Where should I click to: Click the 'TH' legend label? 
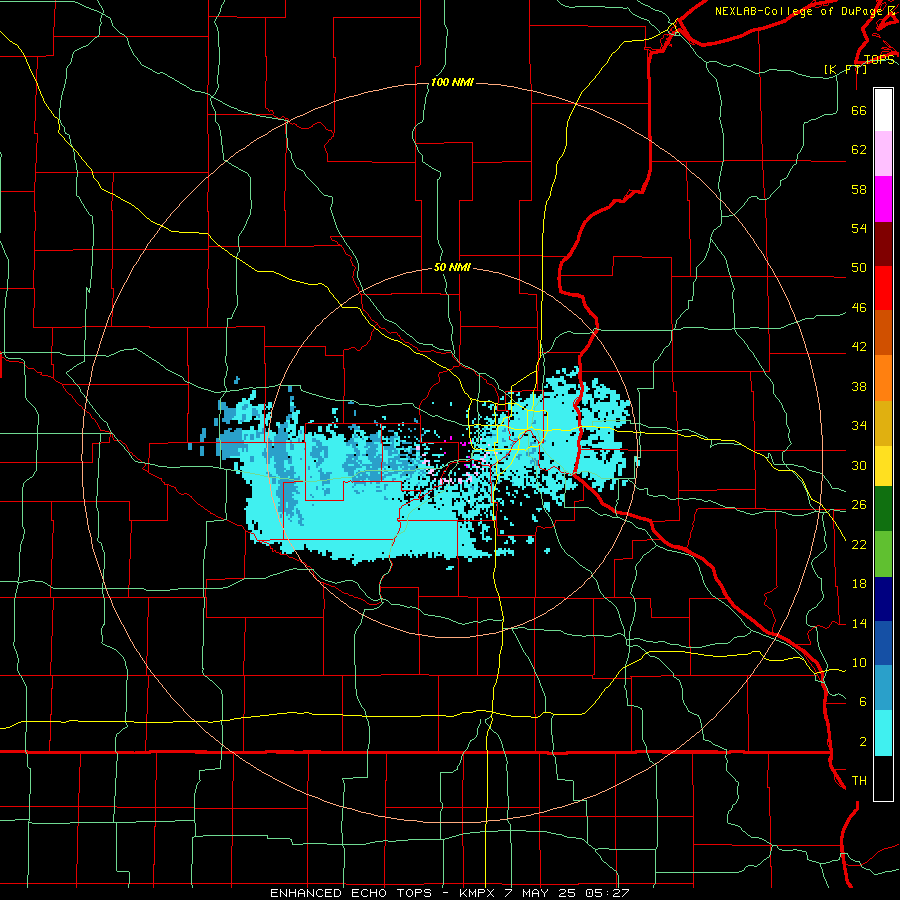(859, 781)
